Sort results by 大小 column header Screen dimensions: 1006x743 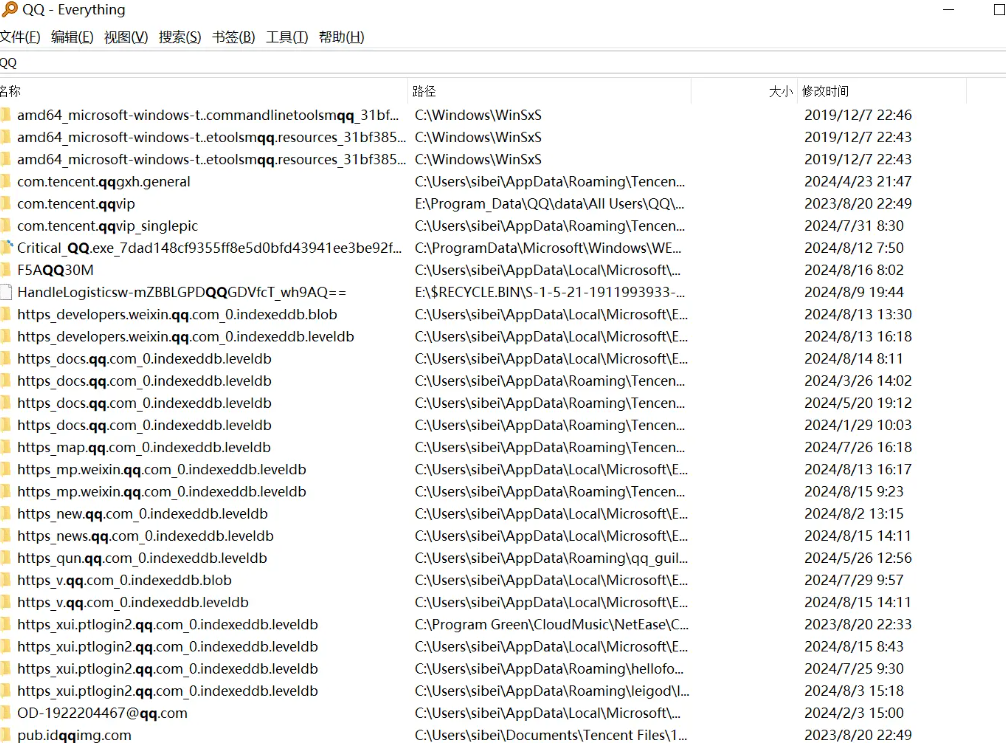click(744, 91)
